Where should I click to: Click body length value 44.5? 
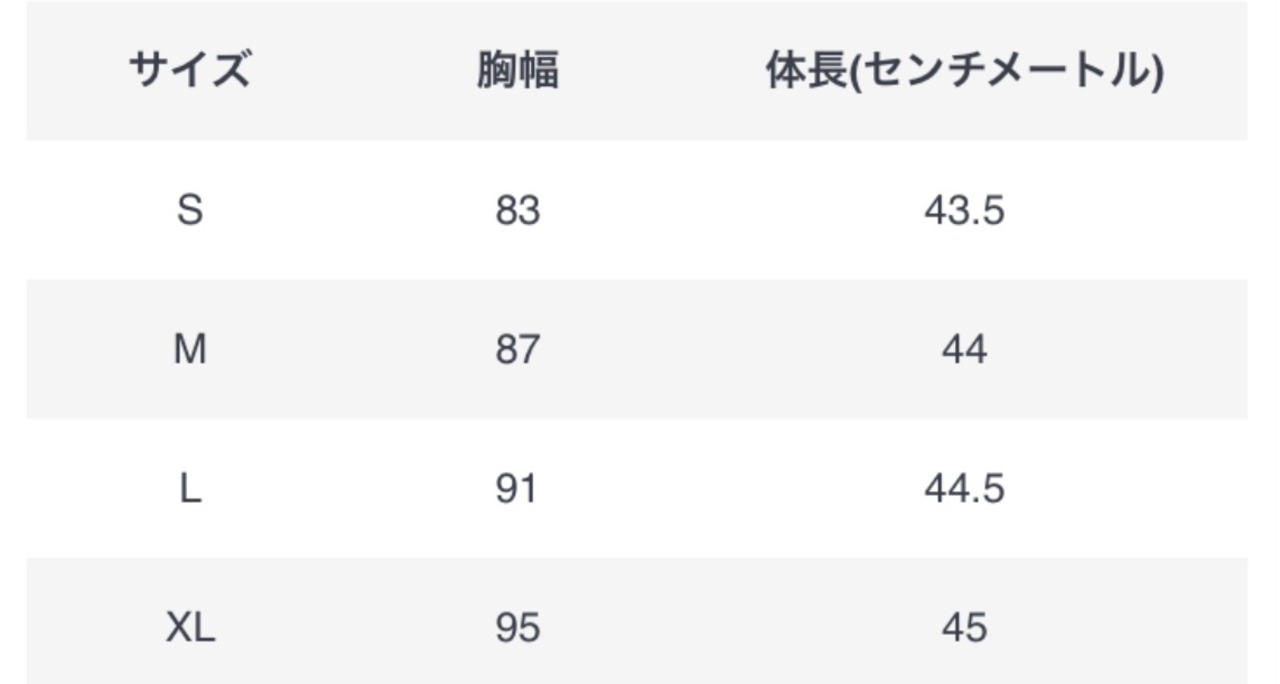tap(964, 489)
